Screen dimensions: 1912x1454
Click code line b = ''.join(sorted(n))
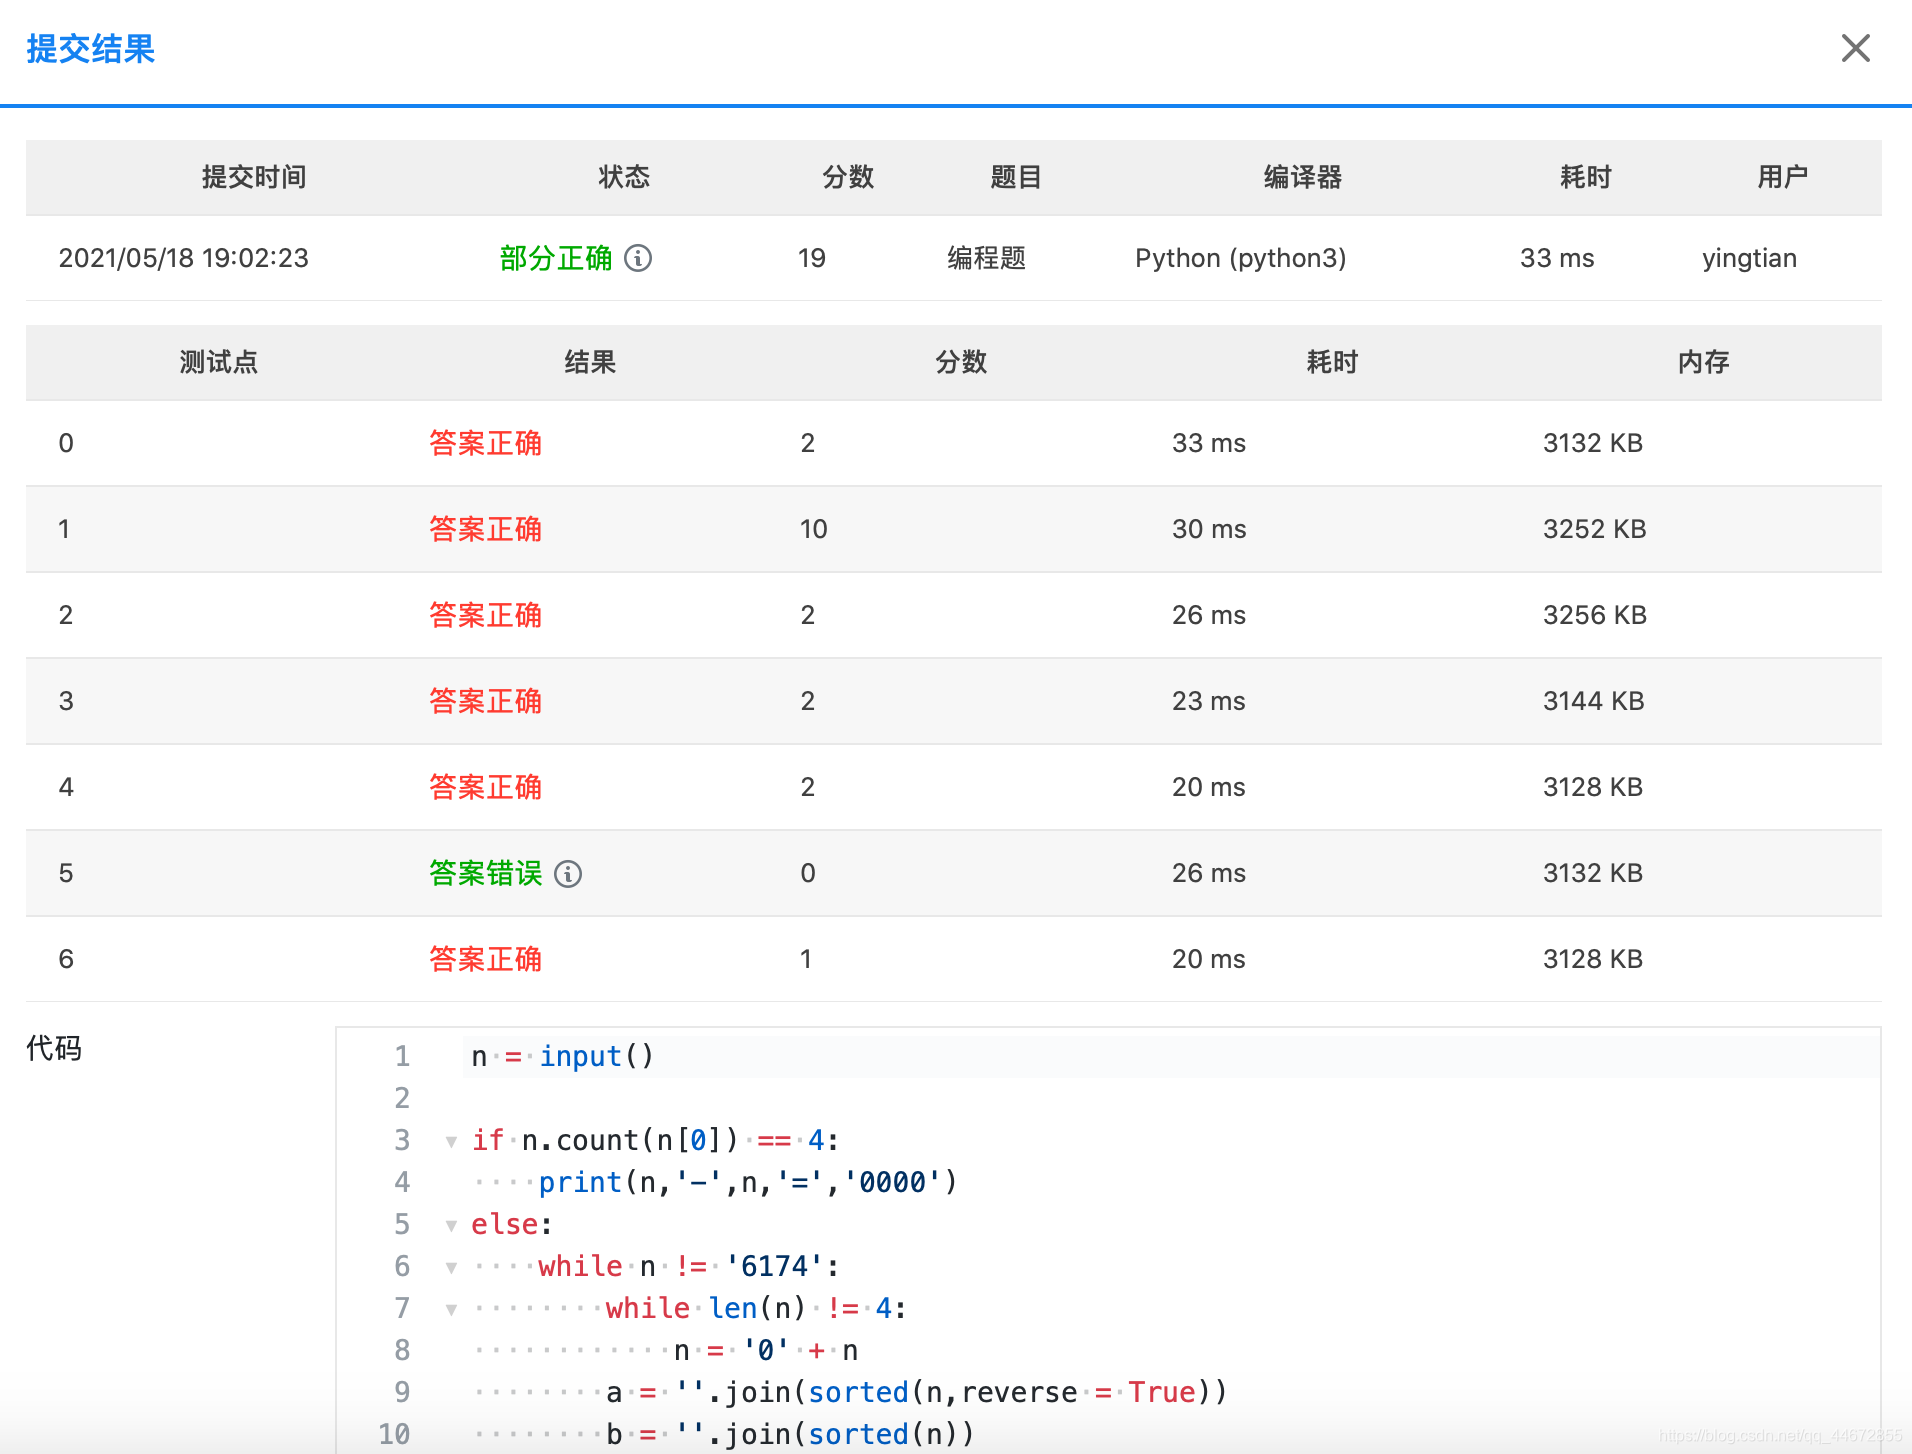790,1434
